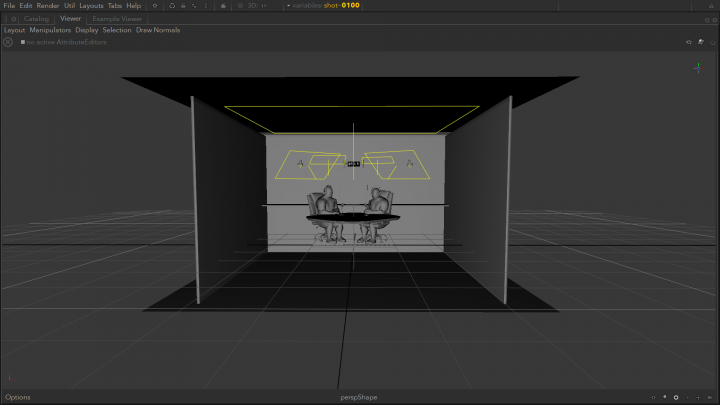
Task: Open the Render menu
Action: [48, 6]
